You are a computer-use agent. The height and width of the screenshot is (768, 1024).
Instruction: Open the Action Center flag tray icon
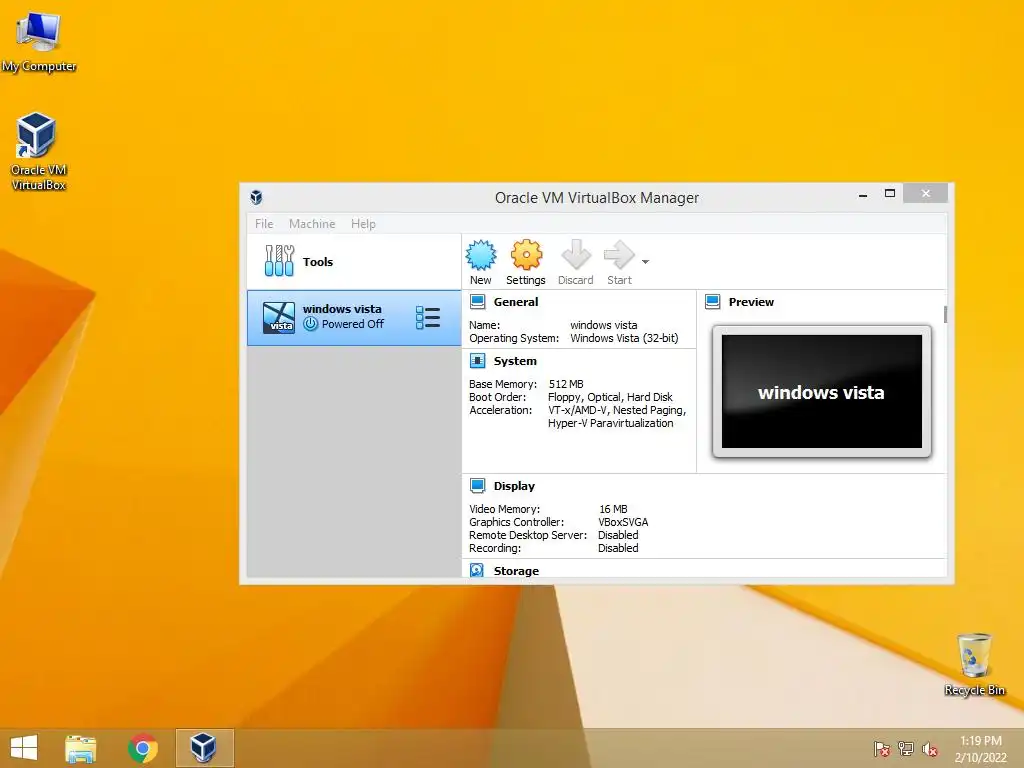click(x=881, y=749)
